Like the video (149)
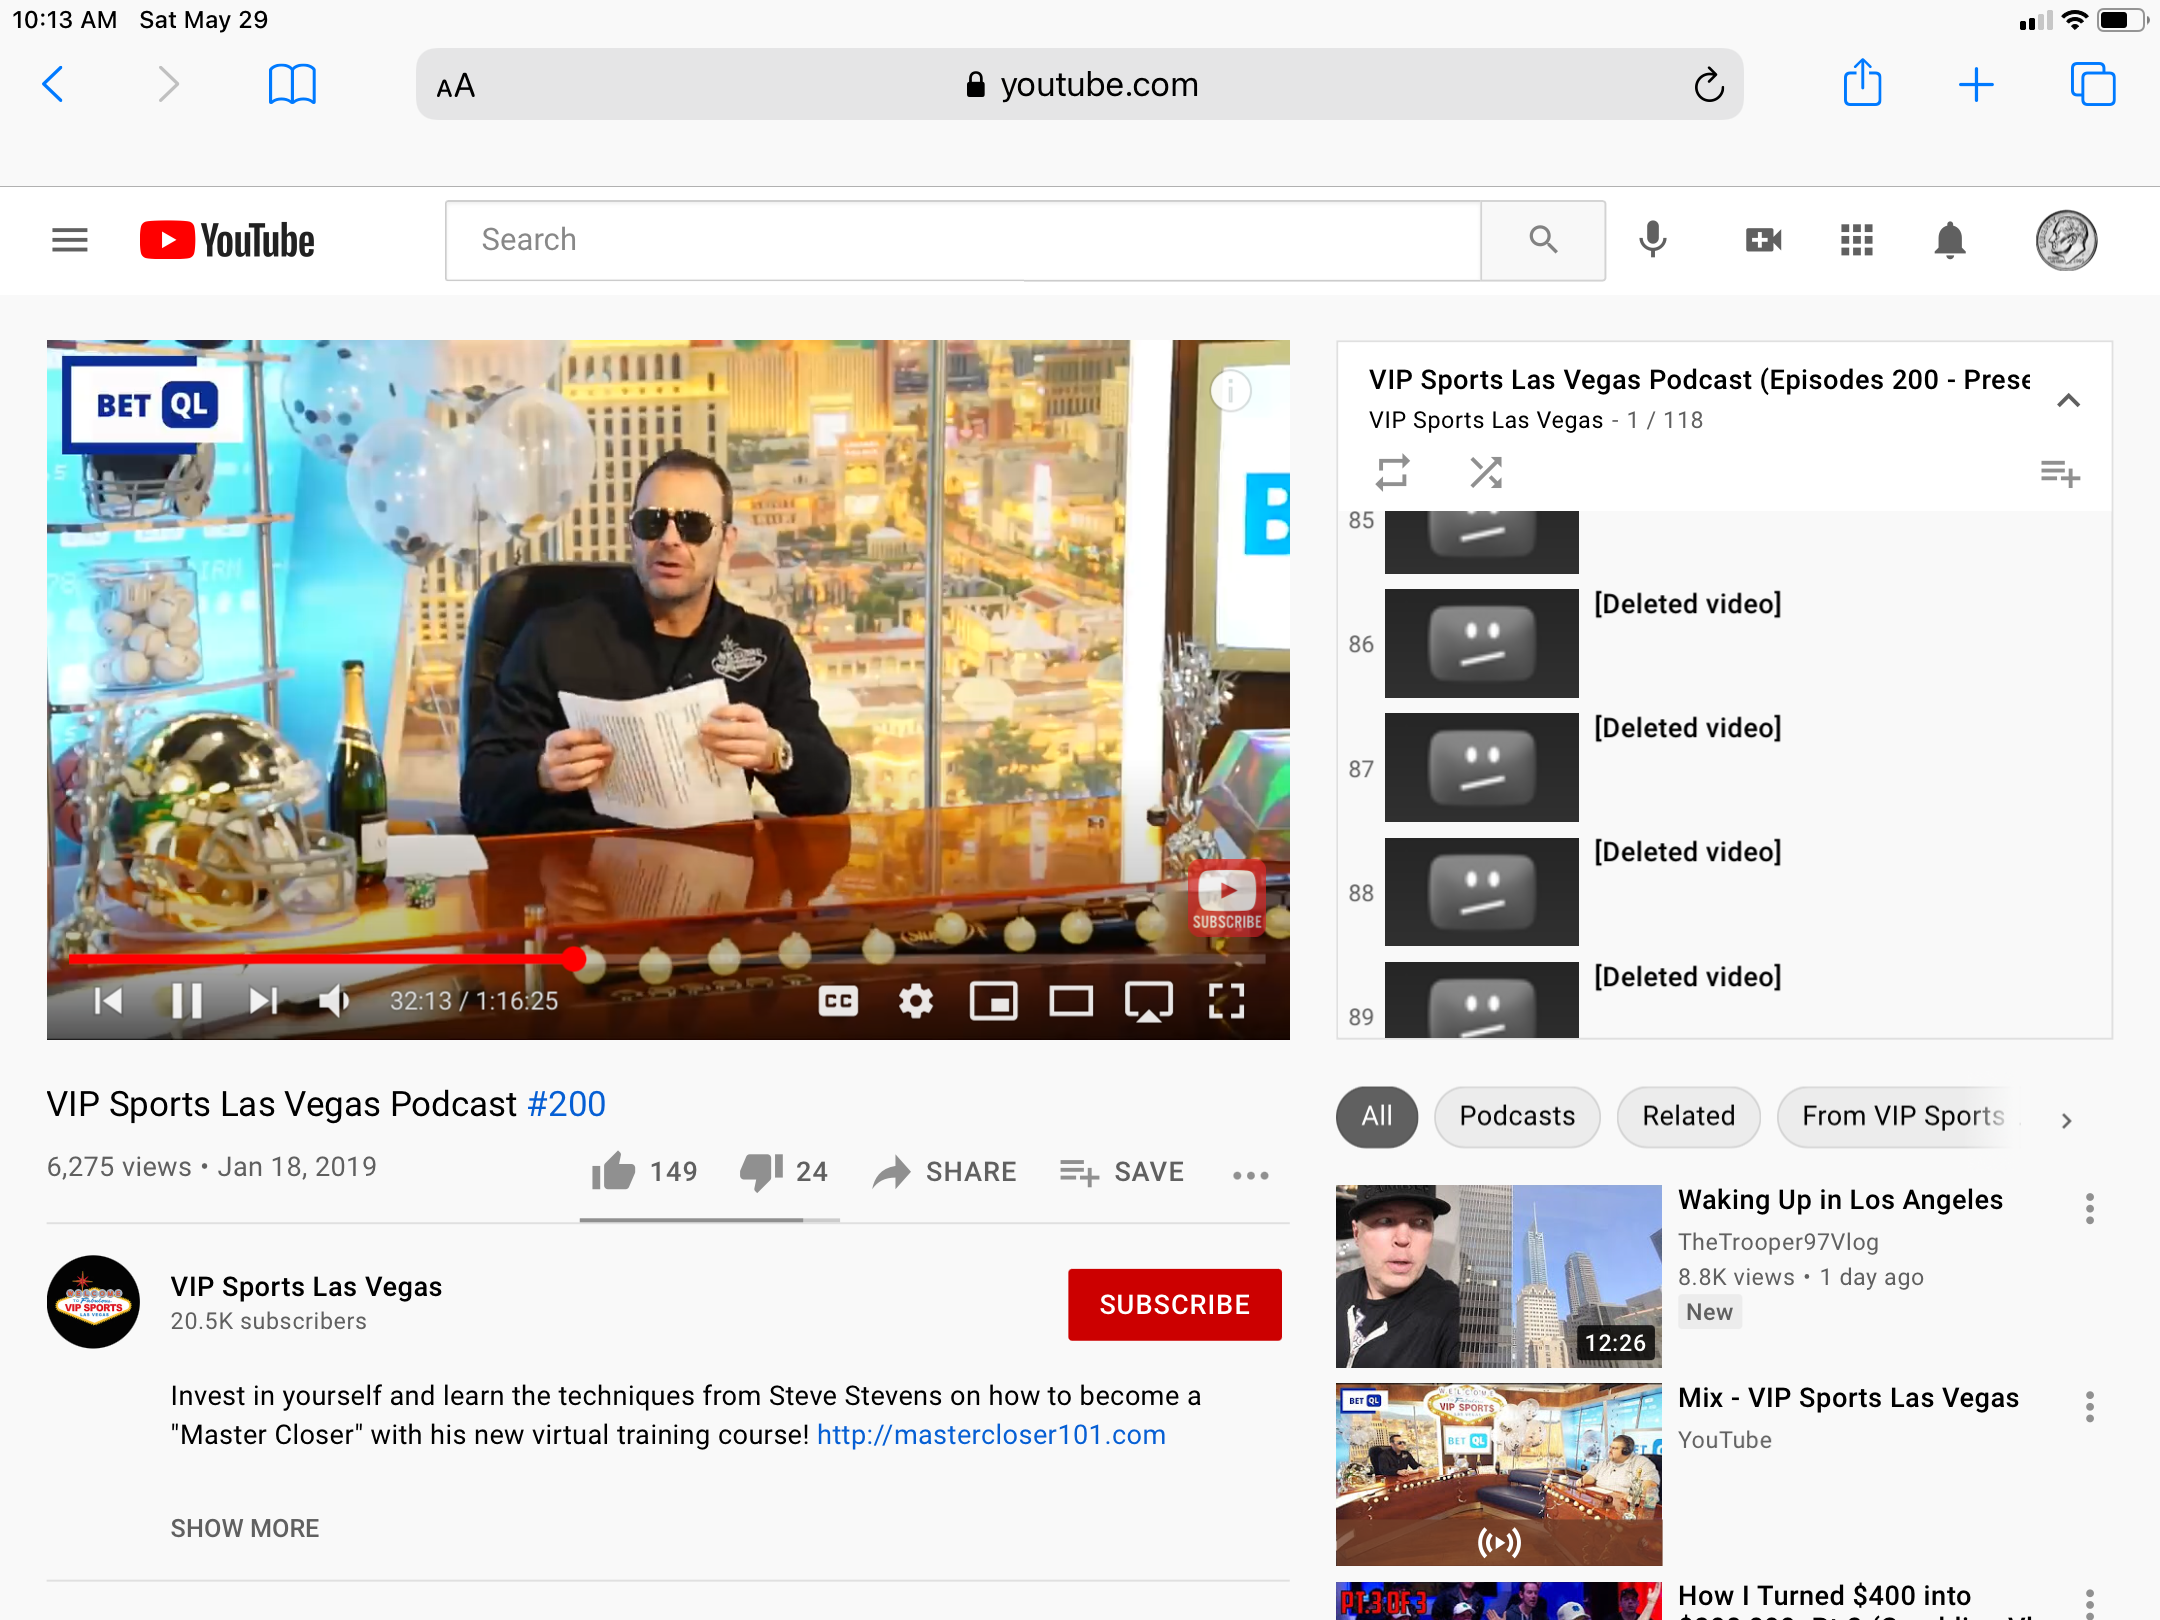 pos(644,1172)
